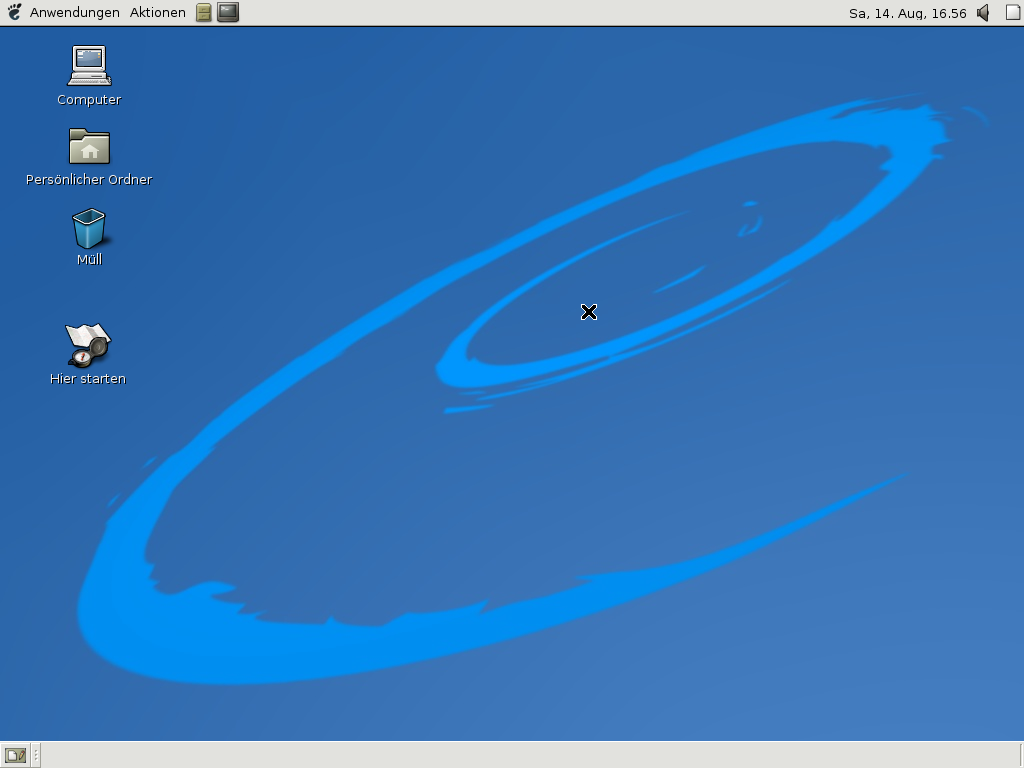Launch the file cabinet panel launcher
Screen dimensions: 1024x768
click(x=204, y=12)
